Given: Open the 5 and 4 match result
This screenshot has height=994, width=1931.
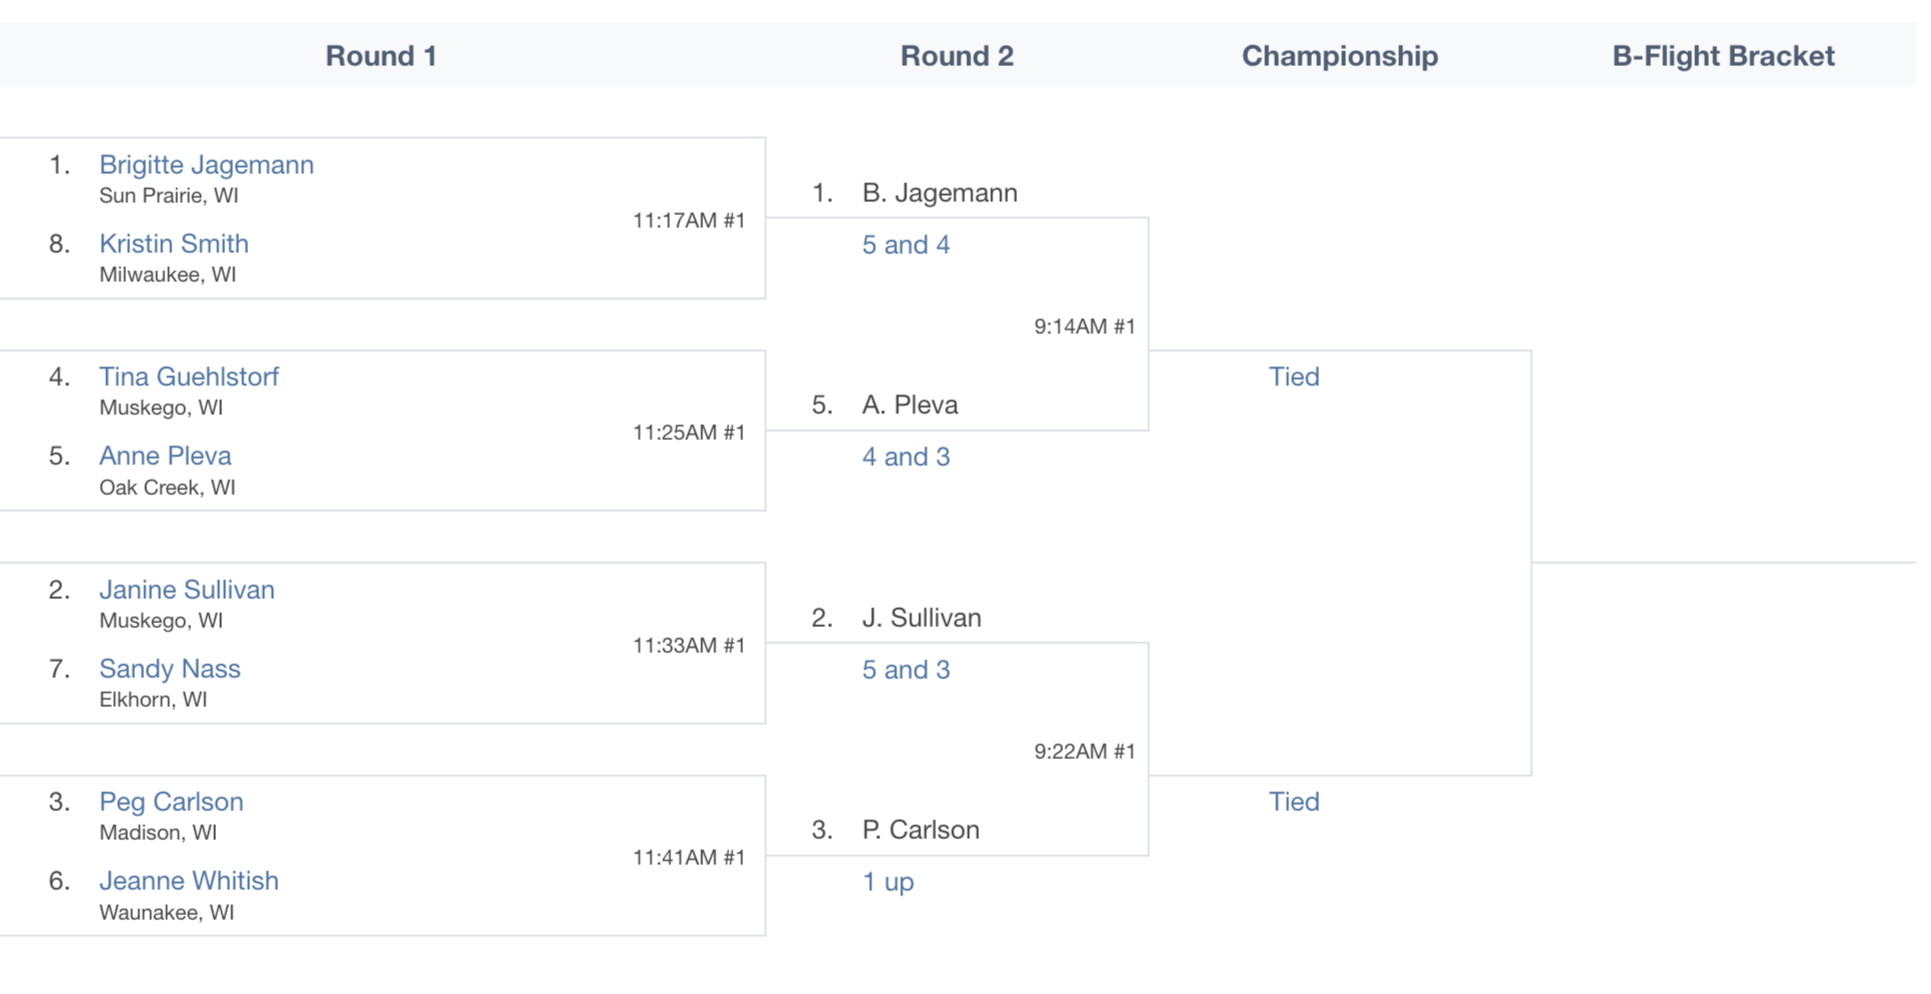Looking at the screenshot, I should coord(906,244).
